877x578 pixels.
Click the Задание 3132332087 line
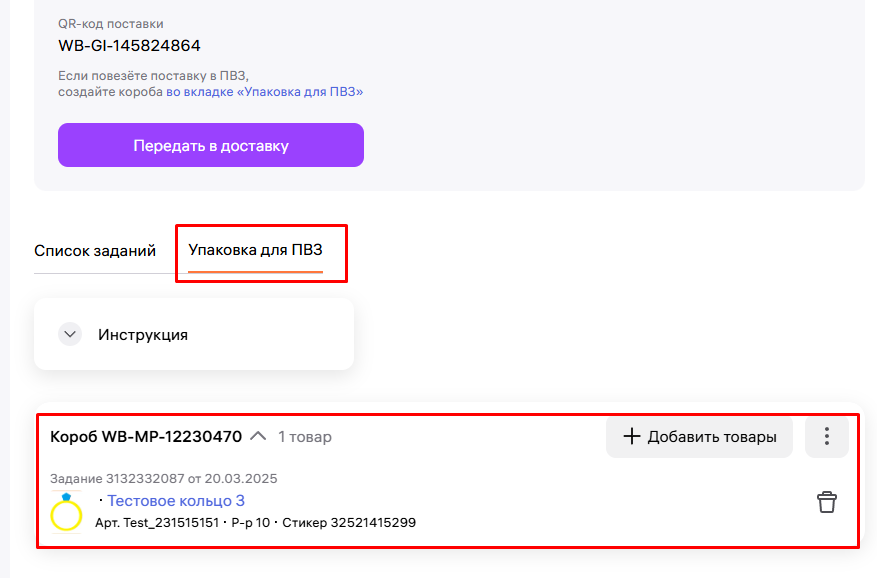[x=164, y=479]
